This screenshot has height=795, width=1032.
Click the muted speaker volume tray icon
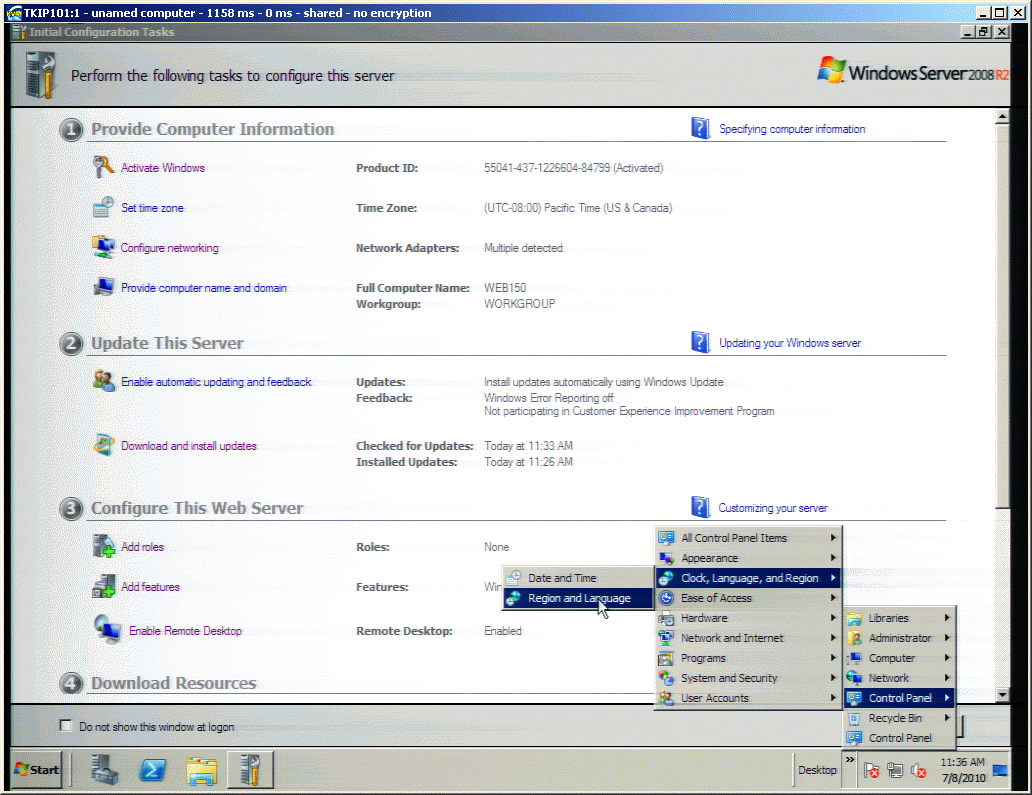coord(919,770)
